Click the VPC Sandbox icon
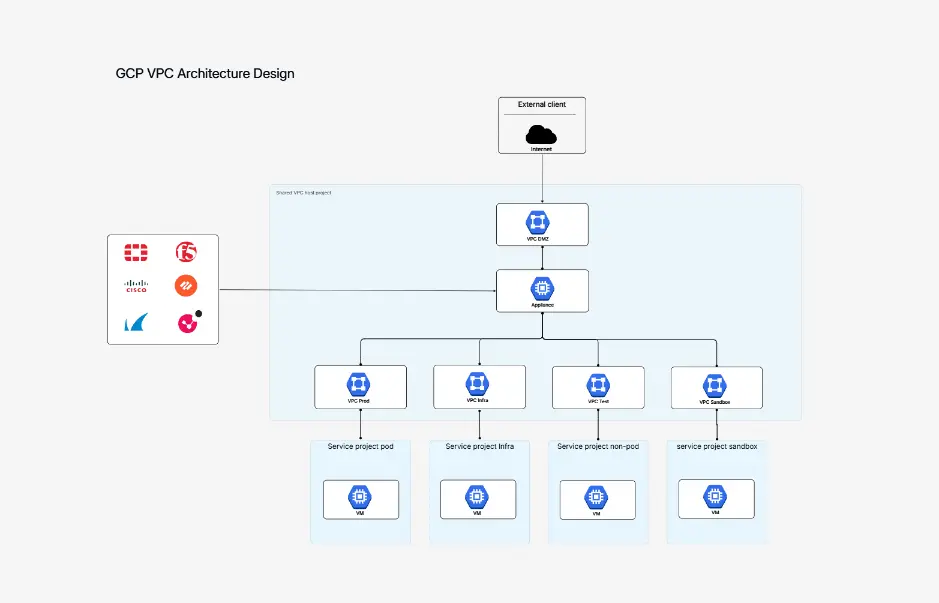Viewport: 939px width, 603px height. coord(715,384)
